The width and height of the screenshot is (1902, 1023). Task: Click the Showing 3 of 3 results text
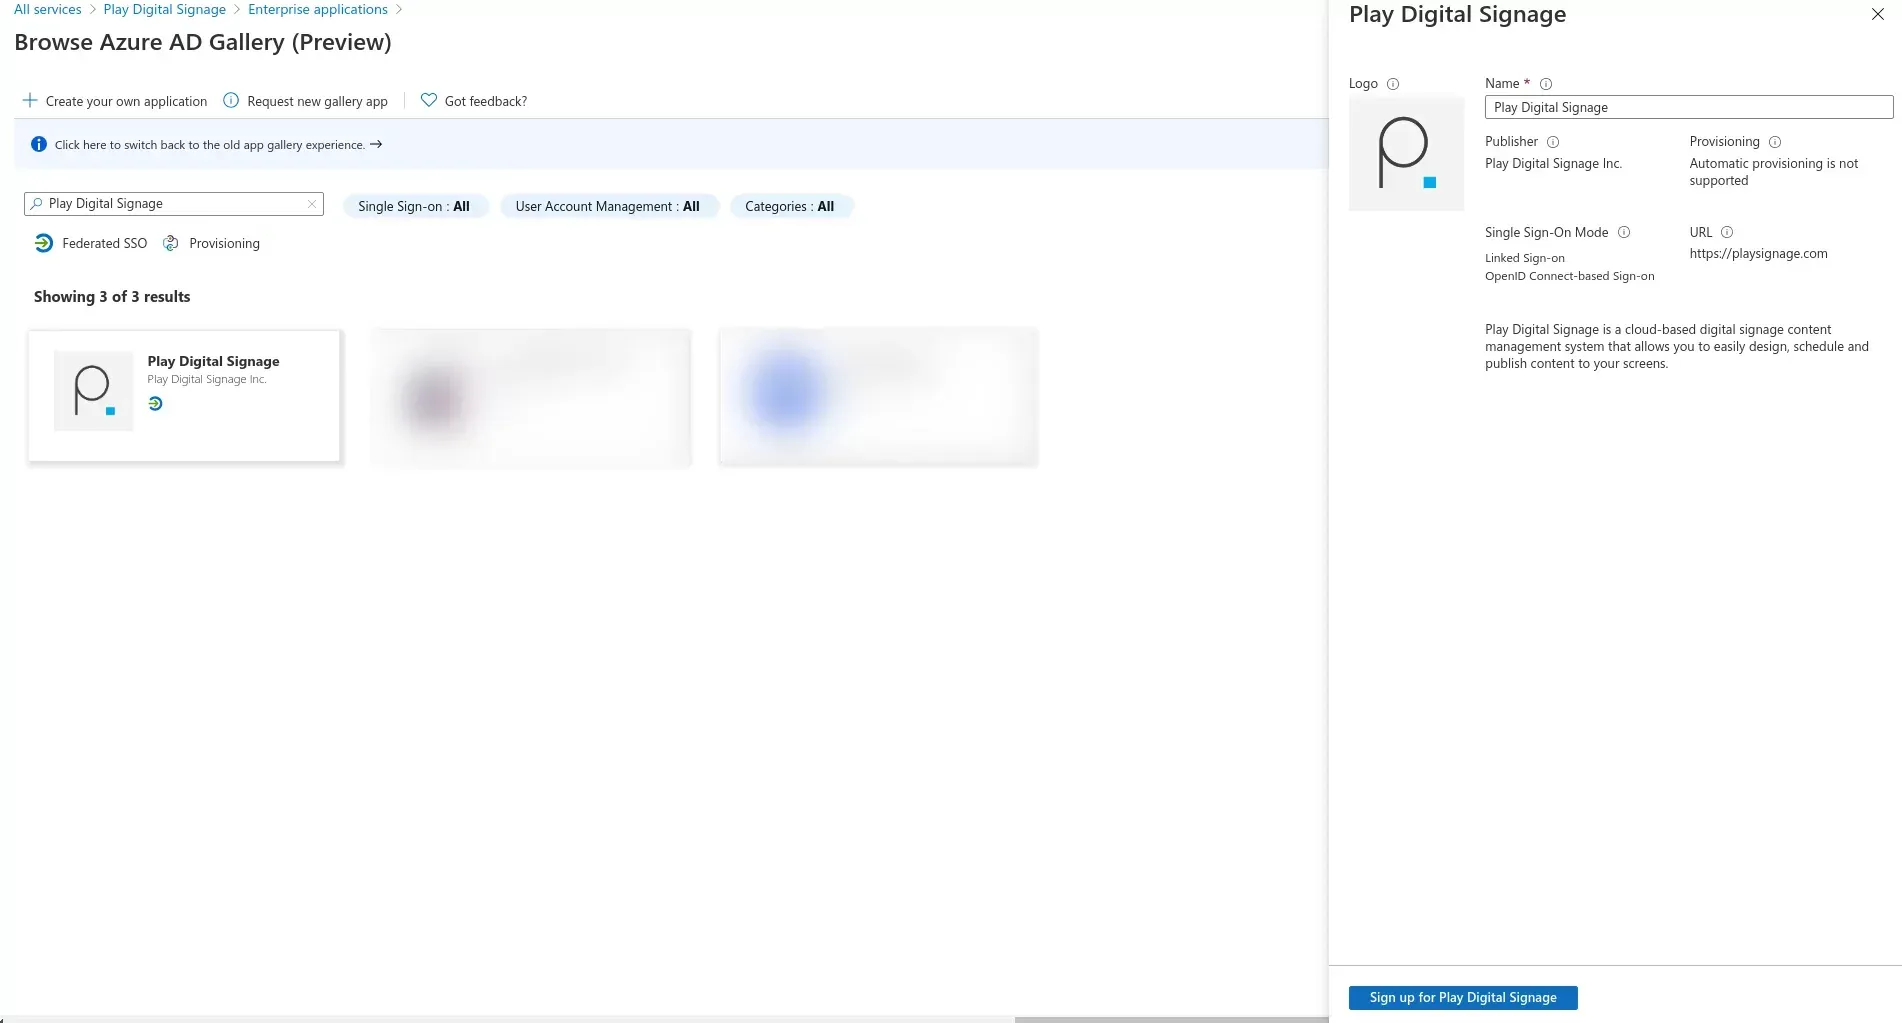click(x=112, y=297)
